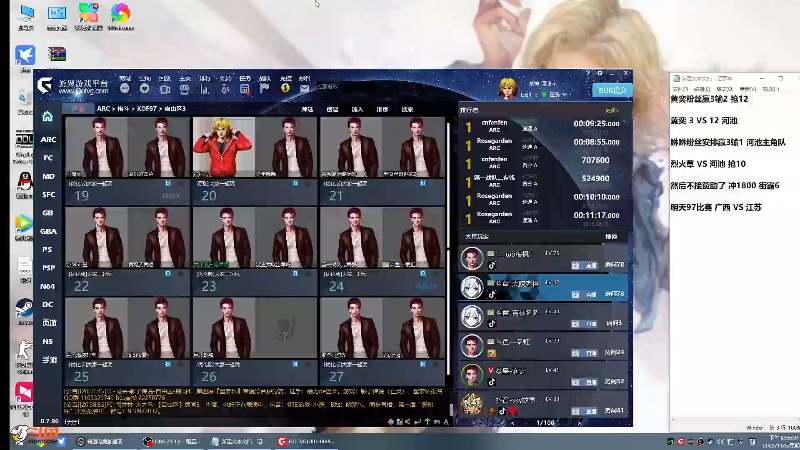This screenshot has width=800, height=450.
Task: Open the online status dropdown near Lv.1
Action: pos(555,94)
